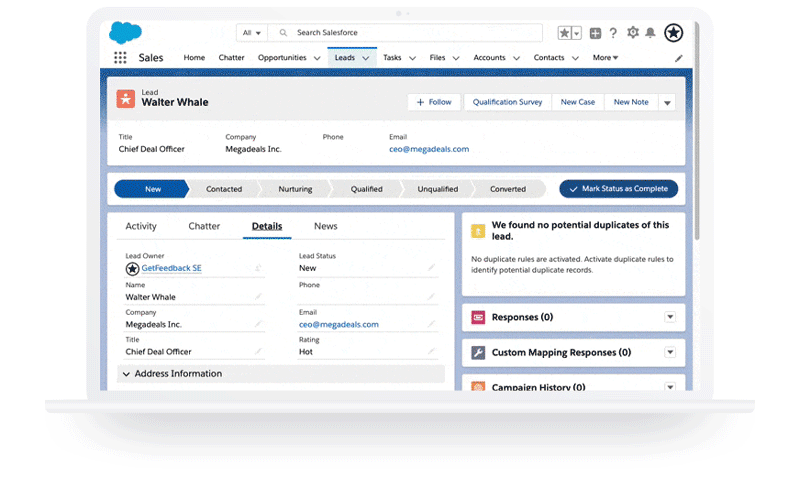Click the Follow button
The width and height of the screenshot is (800, 494).
pyautogui.click(x=434, y=102)
